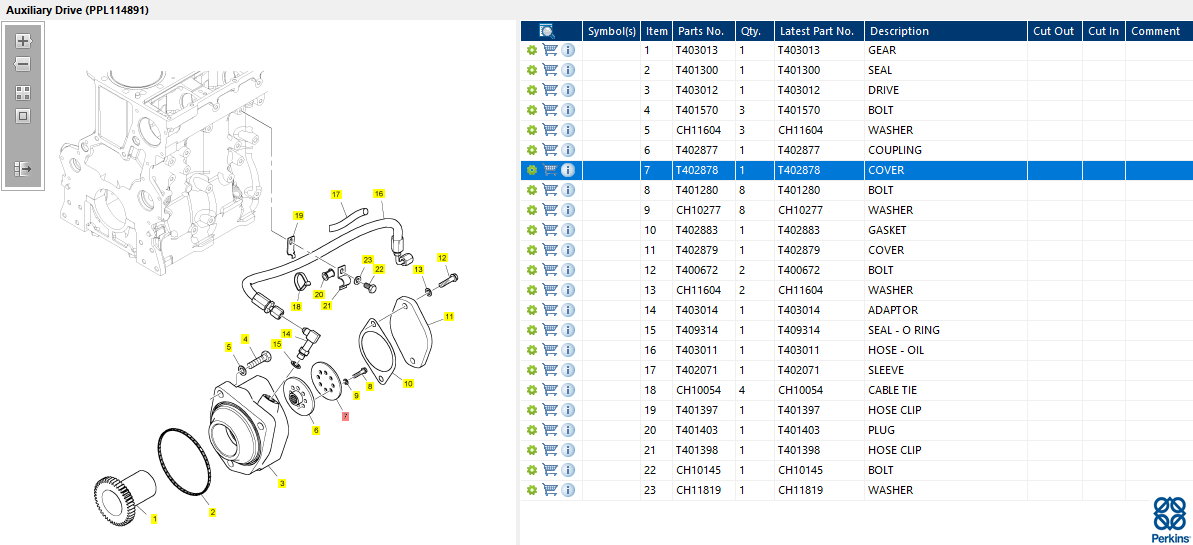Select callout 2 near the seal ring
The image size is (1193, 545).
point(212,512)
